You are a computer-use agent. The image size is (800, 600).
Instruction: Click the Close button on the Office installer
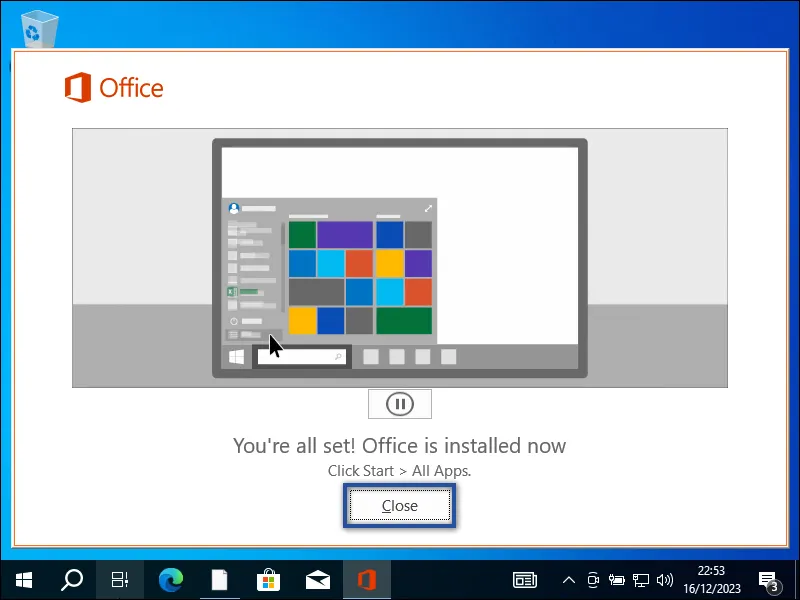(399, 505)
